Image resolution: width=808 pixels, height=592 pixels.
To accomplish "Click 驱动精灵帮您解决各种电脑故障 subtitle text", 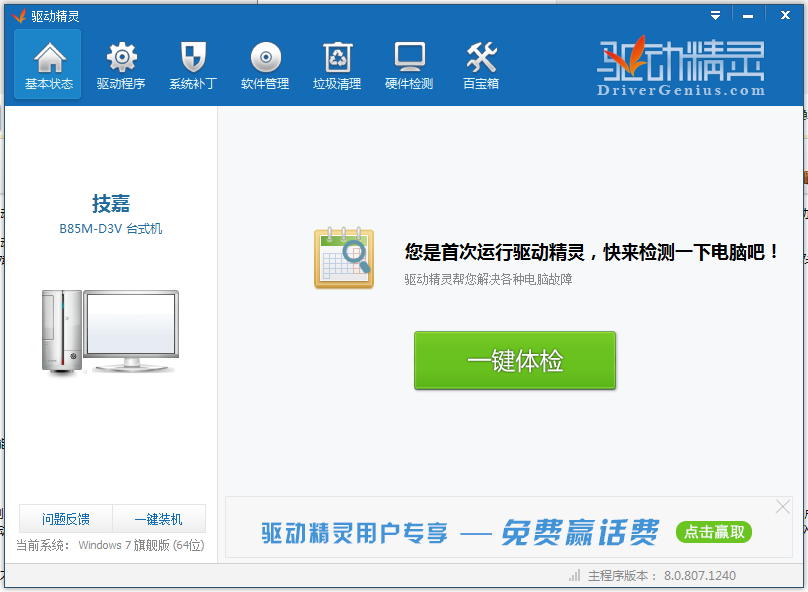I will (x=488, y=279).
